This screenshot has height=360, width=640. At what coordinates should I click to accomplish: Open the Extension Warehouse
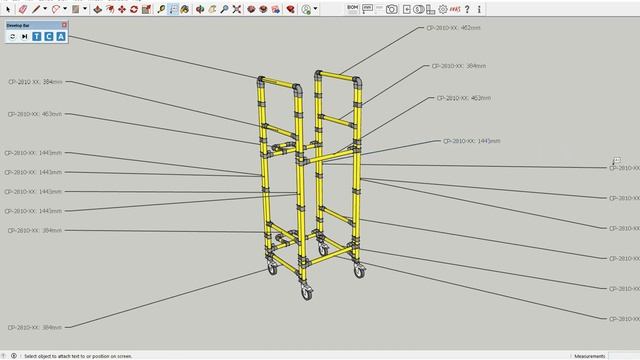click(x=263, y=9)
